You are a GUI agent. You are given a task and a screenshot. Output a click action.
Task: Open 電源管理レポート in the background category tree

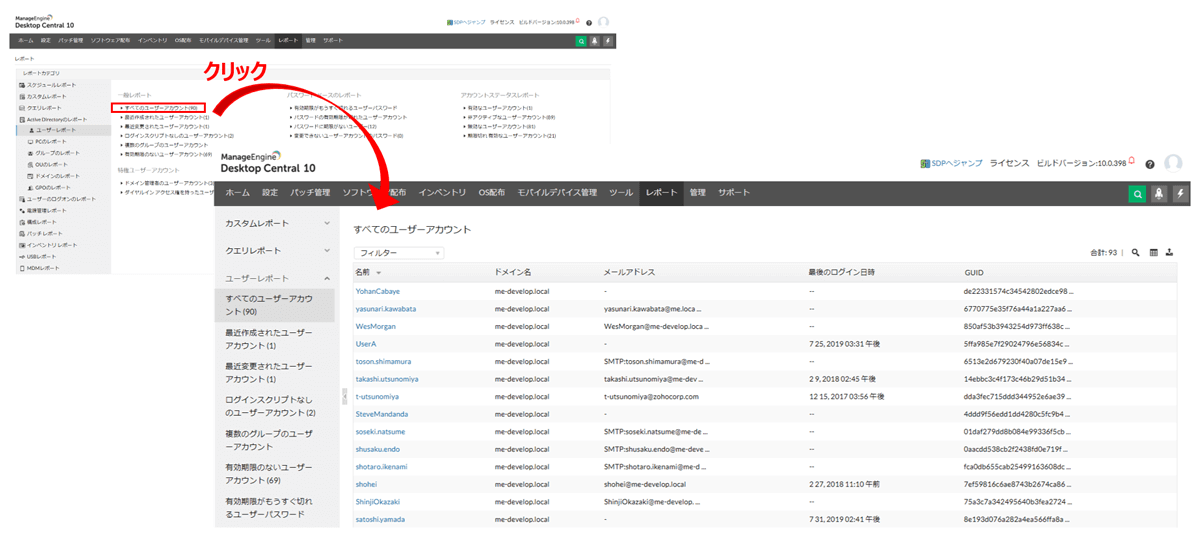[x=45, y=211]
